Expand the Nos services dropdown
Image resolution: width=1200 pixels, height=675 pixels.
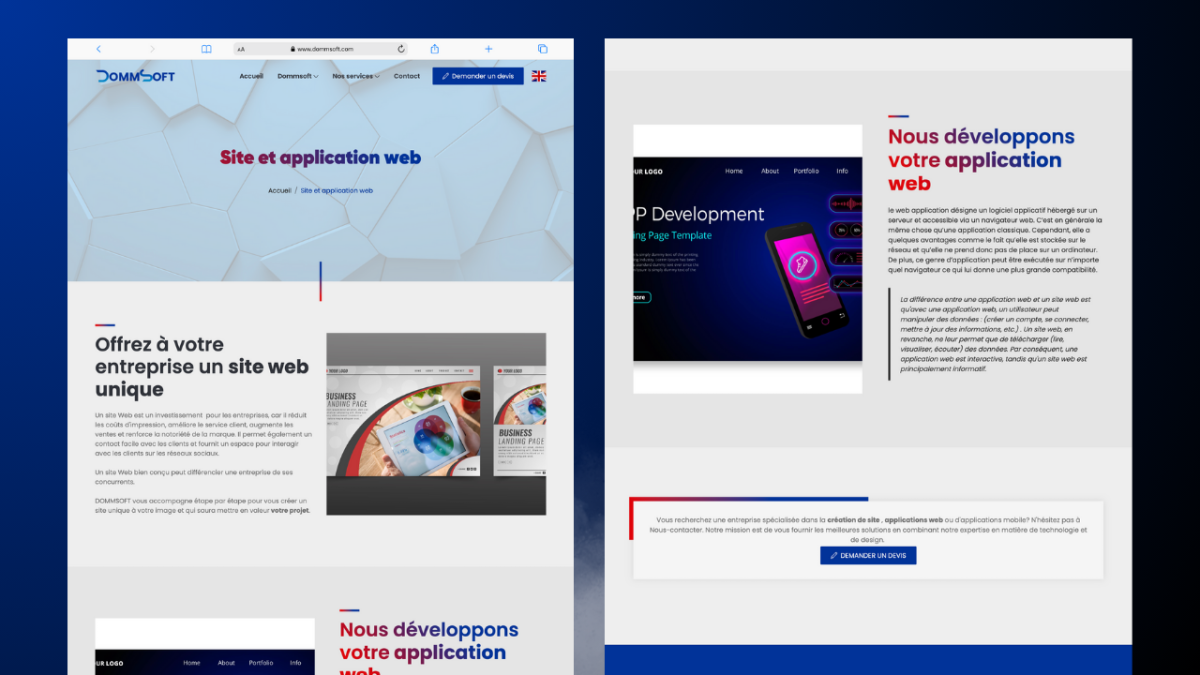[x=355, y=76]
